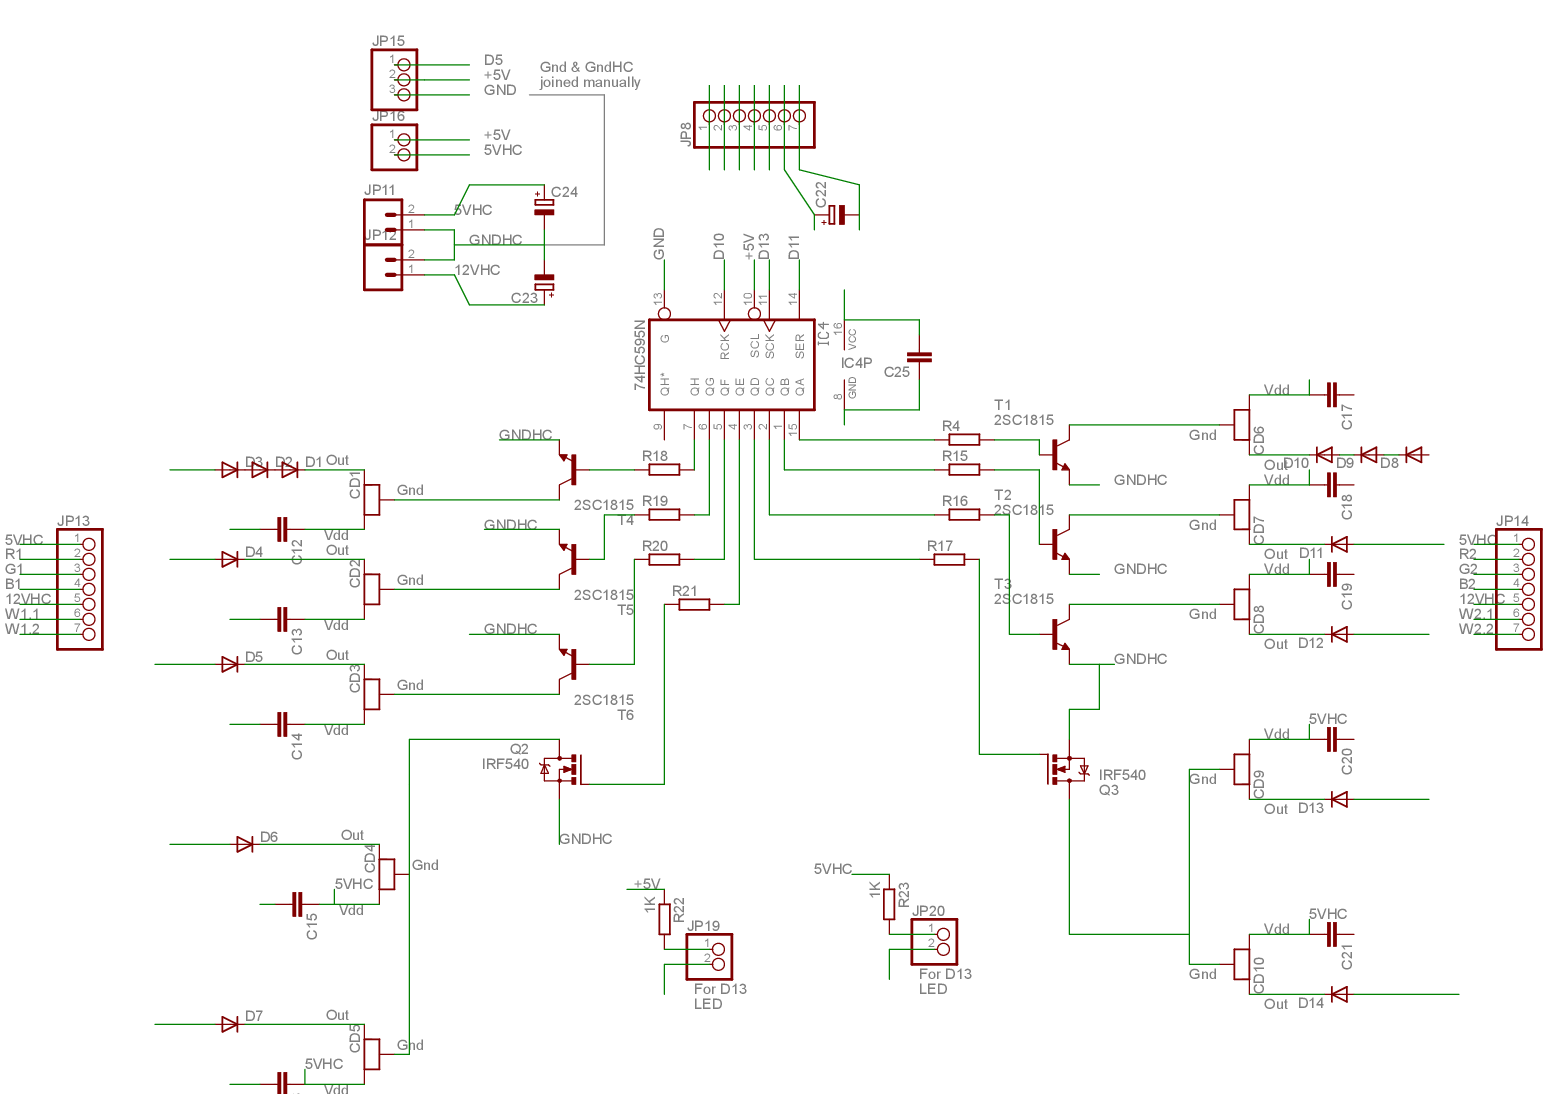Select resistor R16 symbol

tap(964, 514)
